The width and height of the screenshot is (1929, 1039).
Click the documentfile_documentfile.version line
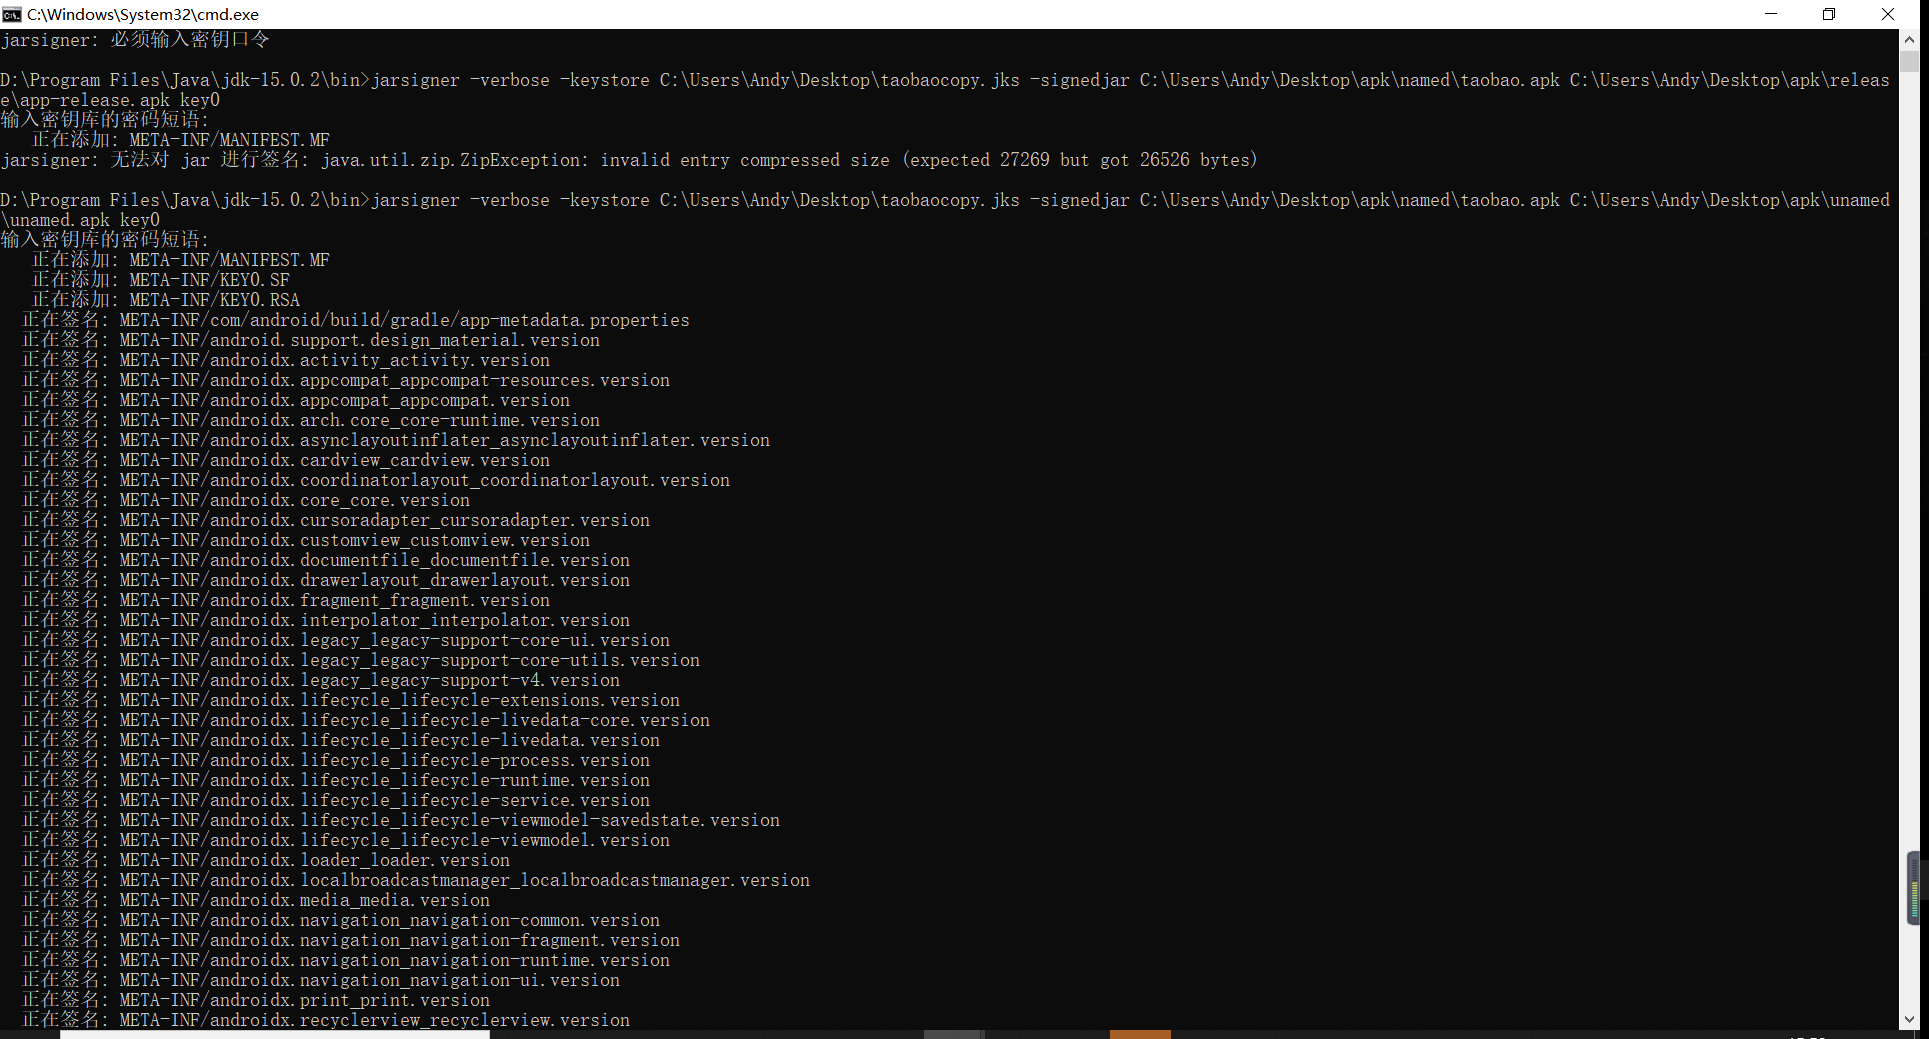[326, 560]
